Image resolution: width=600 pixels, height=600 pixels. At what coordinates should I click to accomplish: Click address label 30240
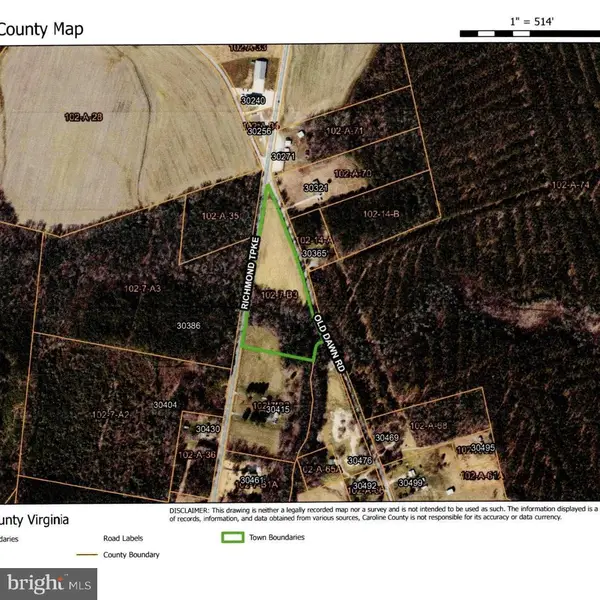[254, 101]
